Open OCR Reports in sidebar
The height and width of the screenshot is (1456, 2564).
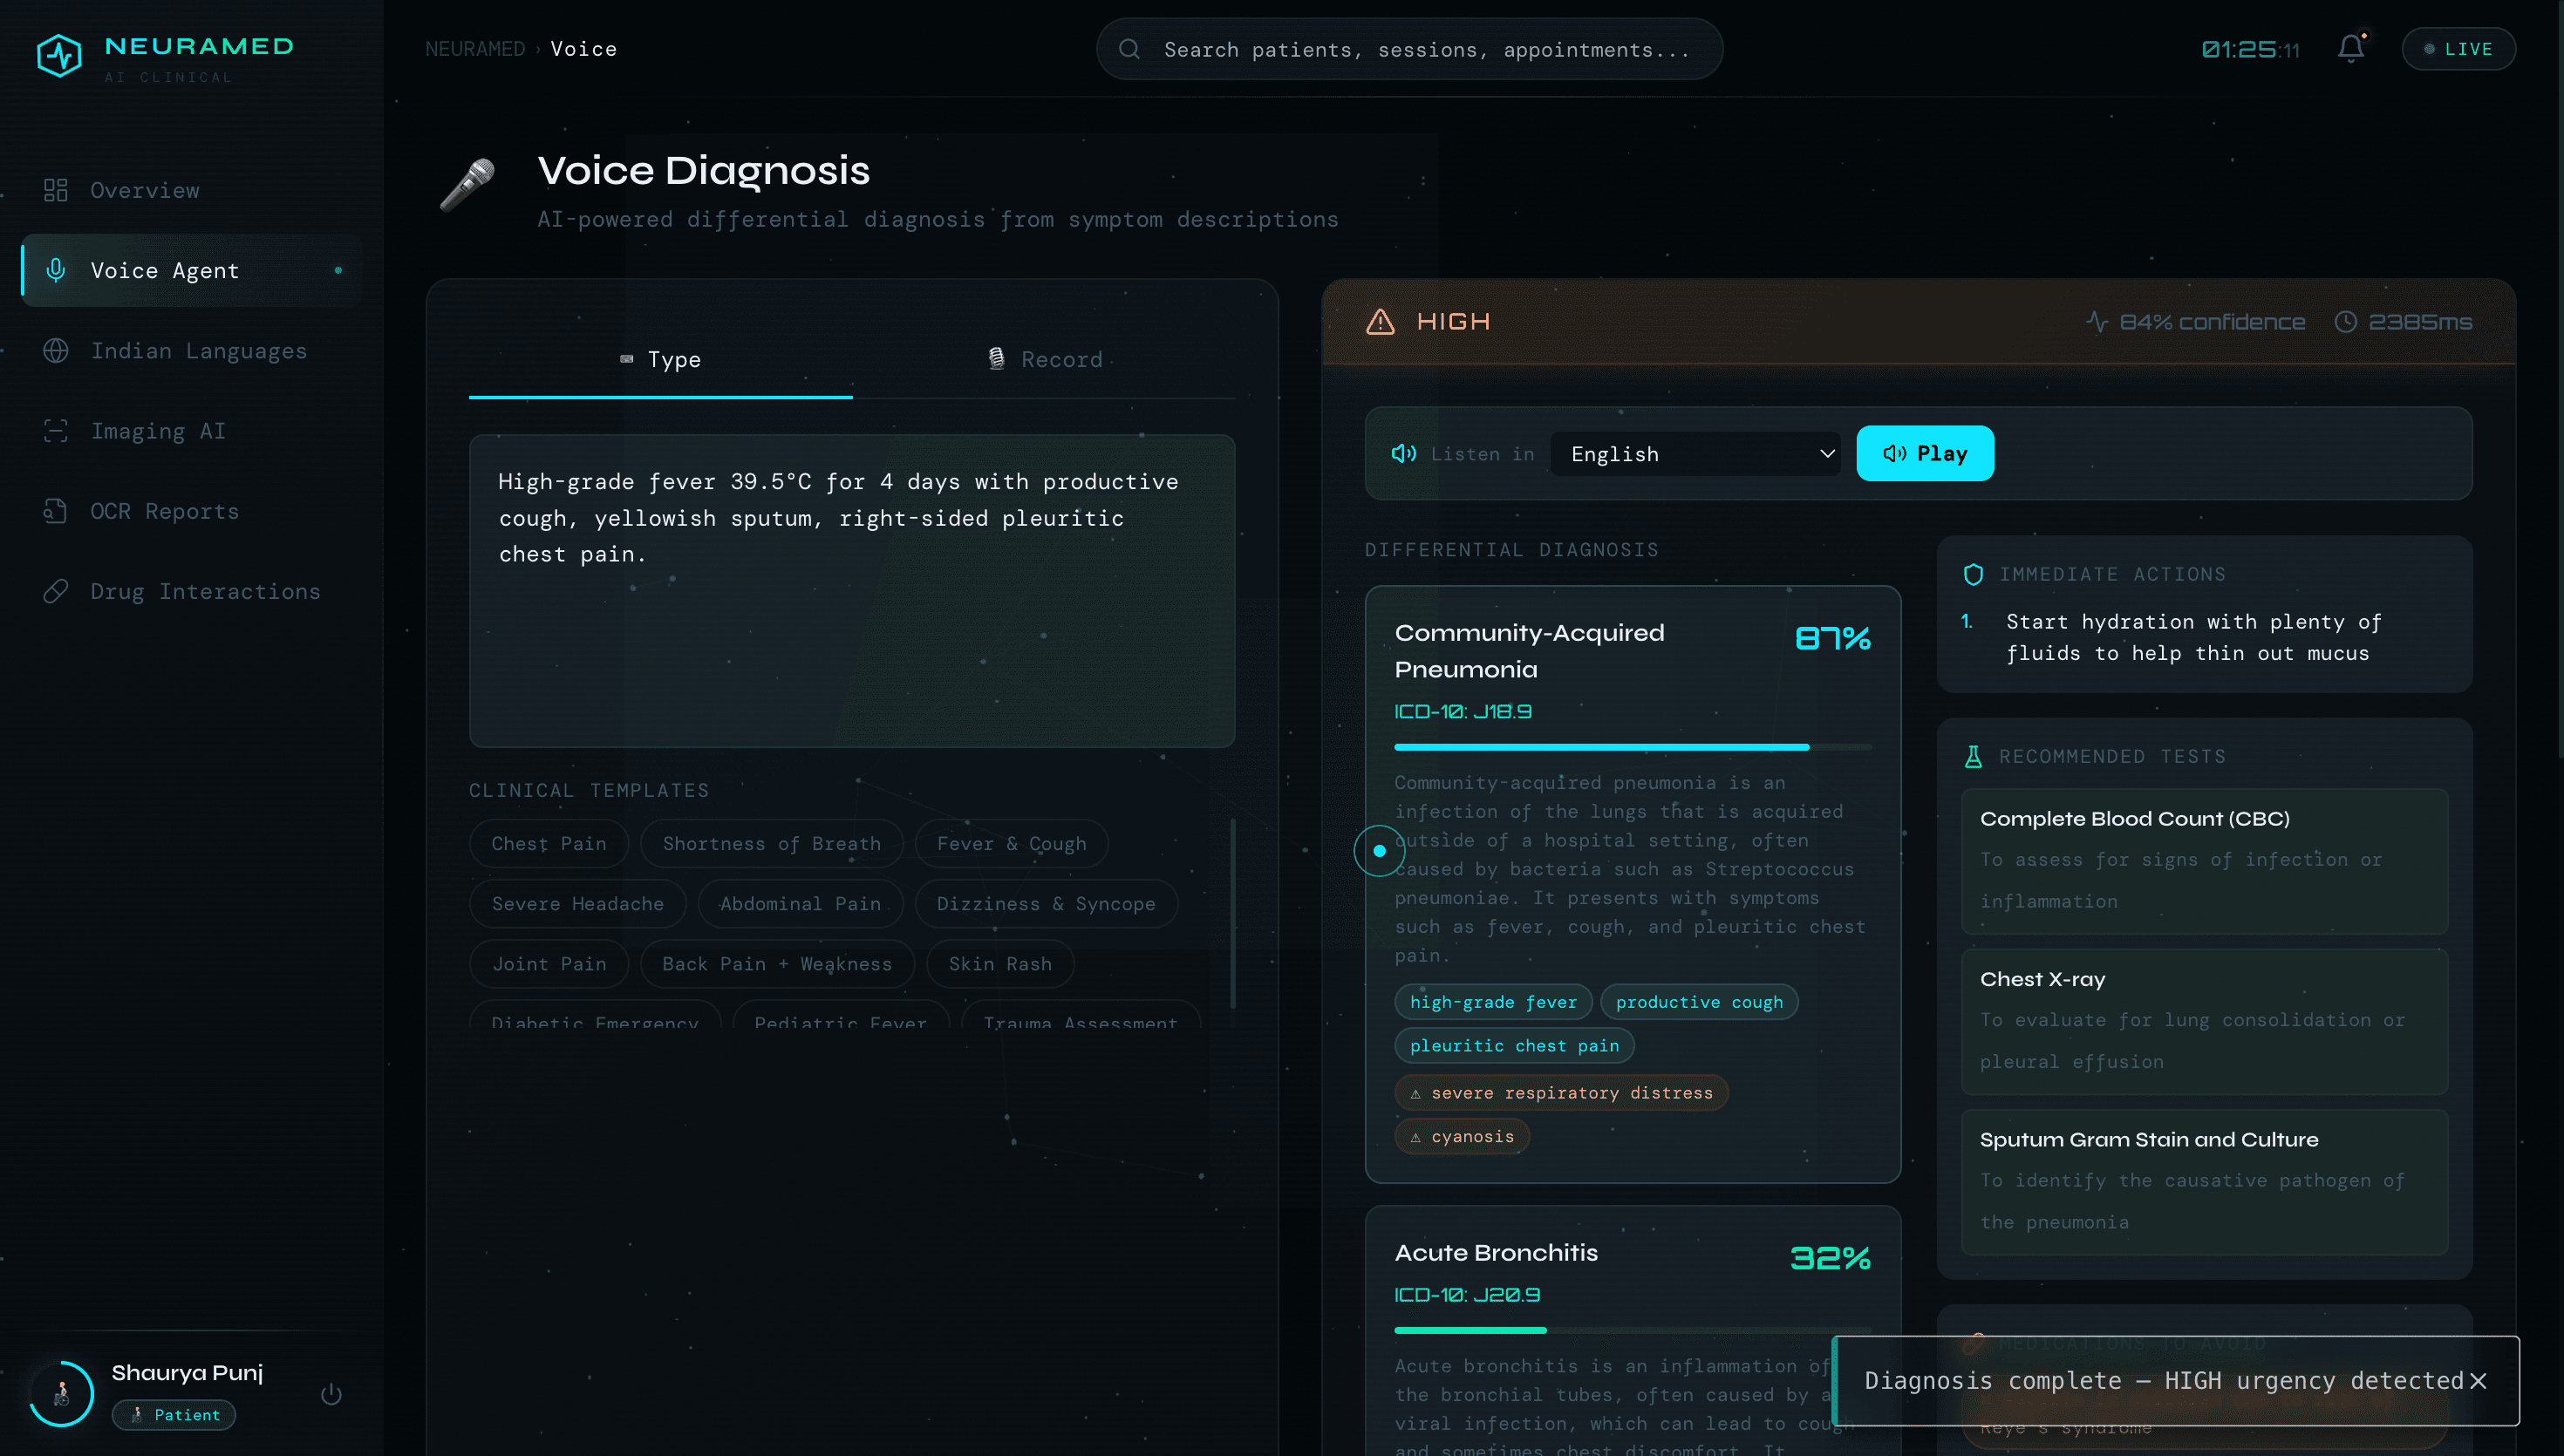(164, 511)
